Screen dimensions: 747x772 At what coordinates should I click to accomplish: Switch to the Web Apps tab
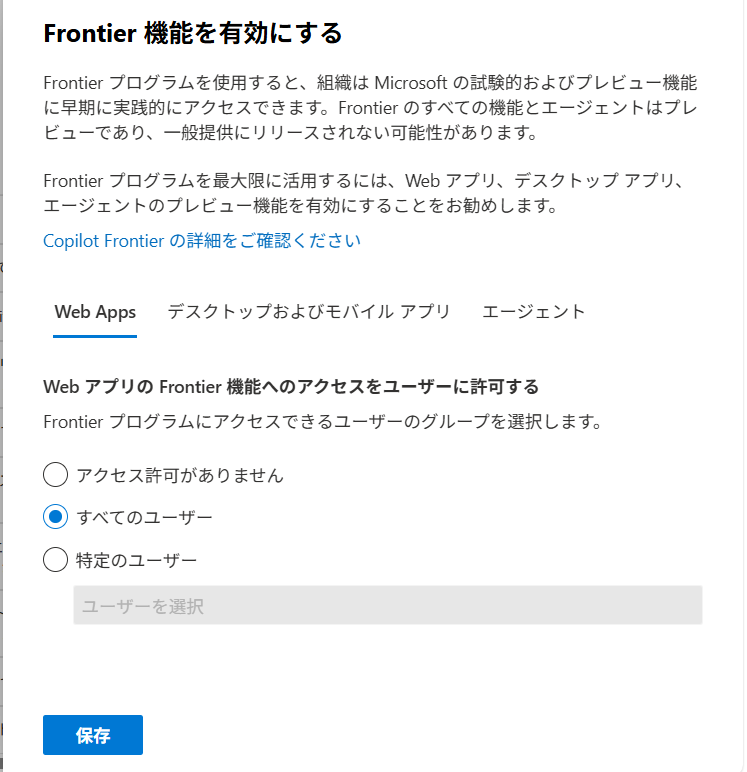pos(95,312)
